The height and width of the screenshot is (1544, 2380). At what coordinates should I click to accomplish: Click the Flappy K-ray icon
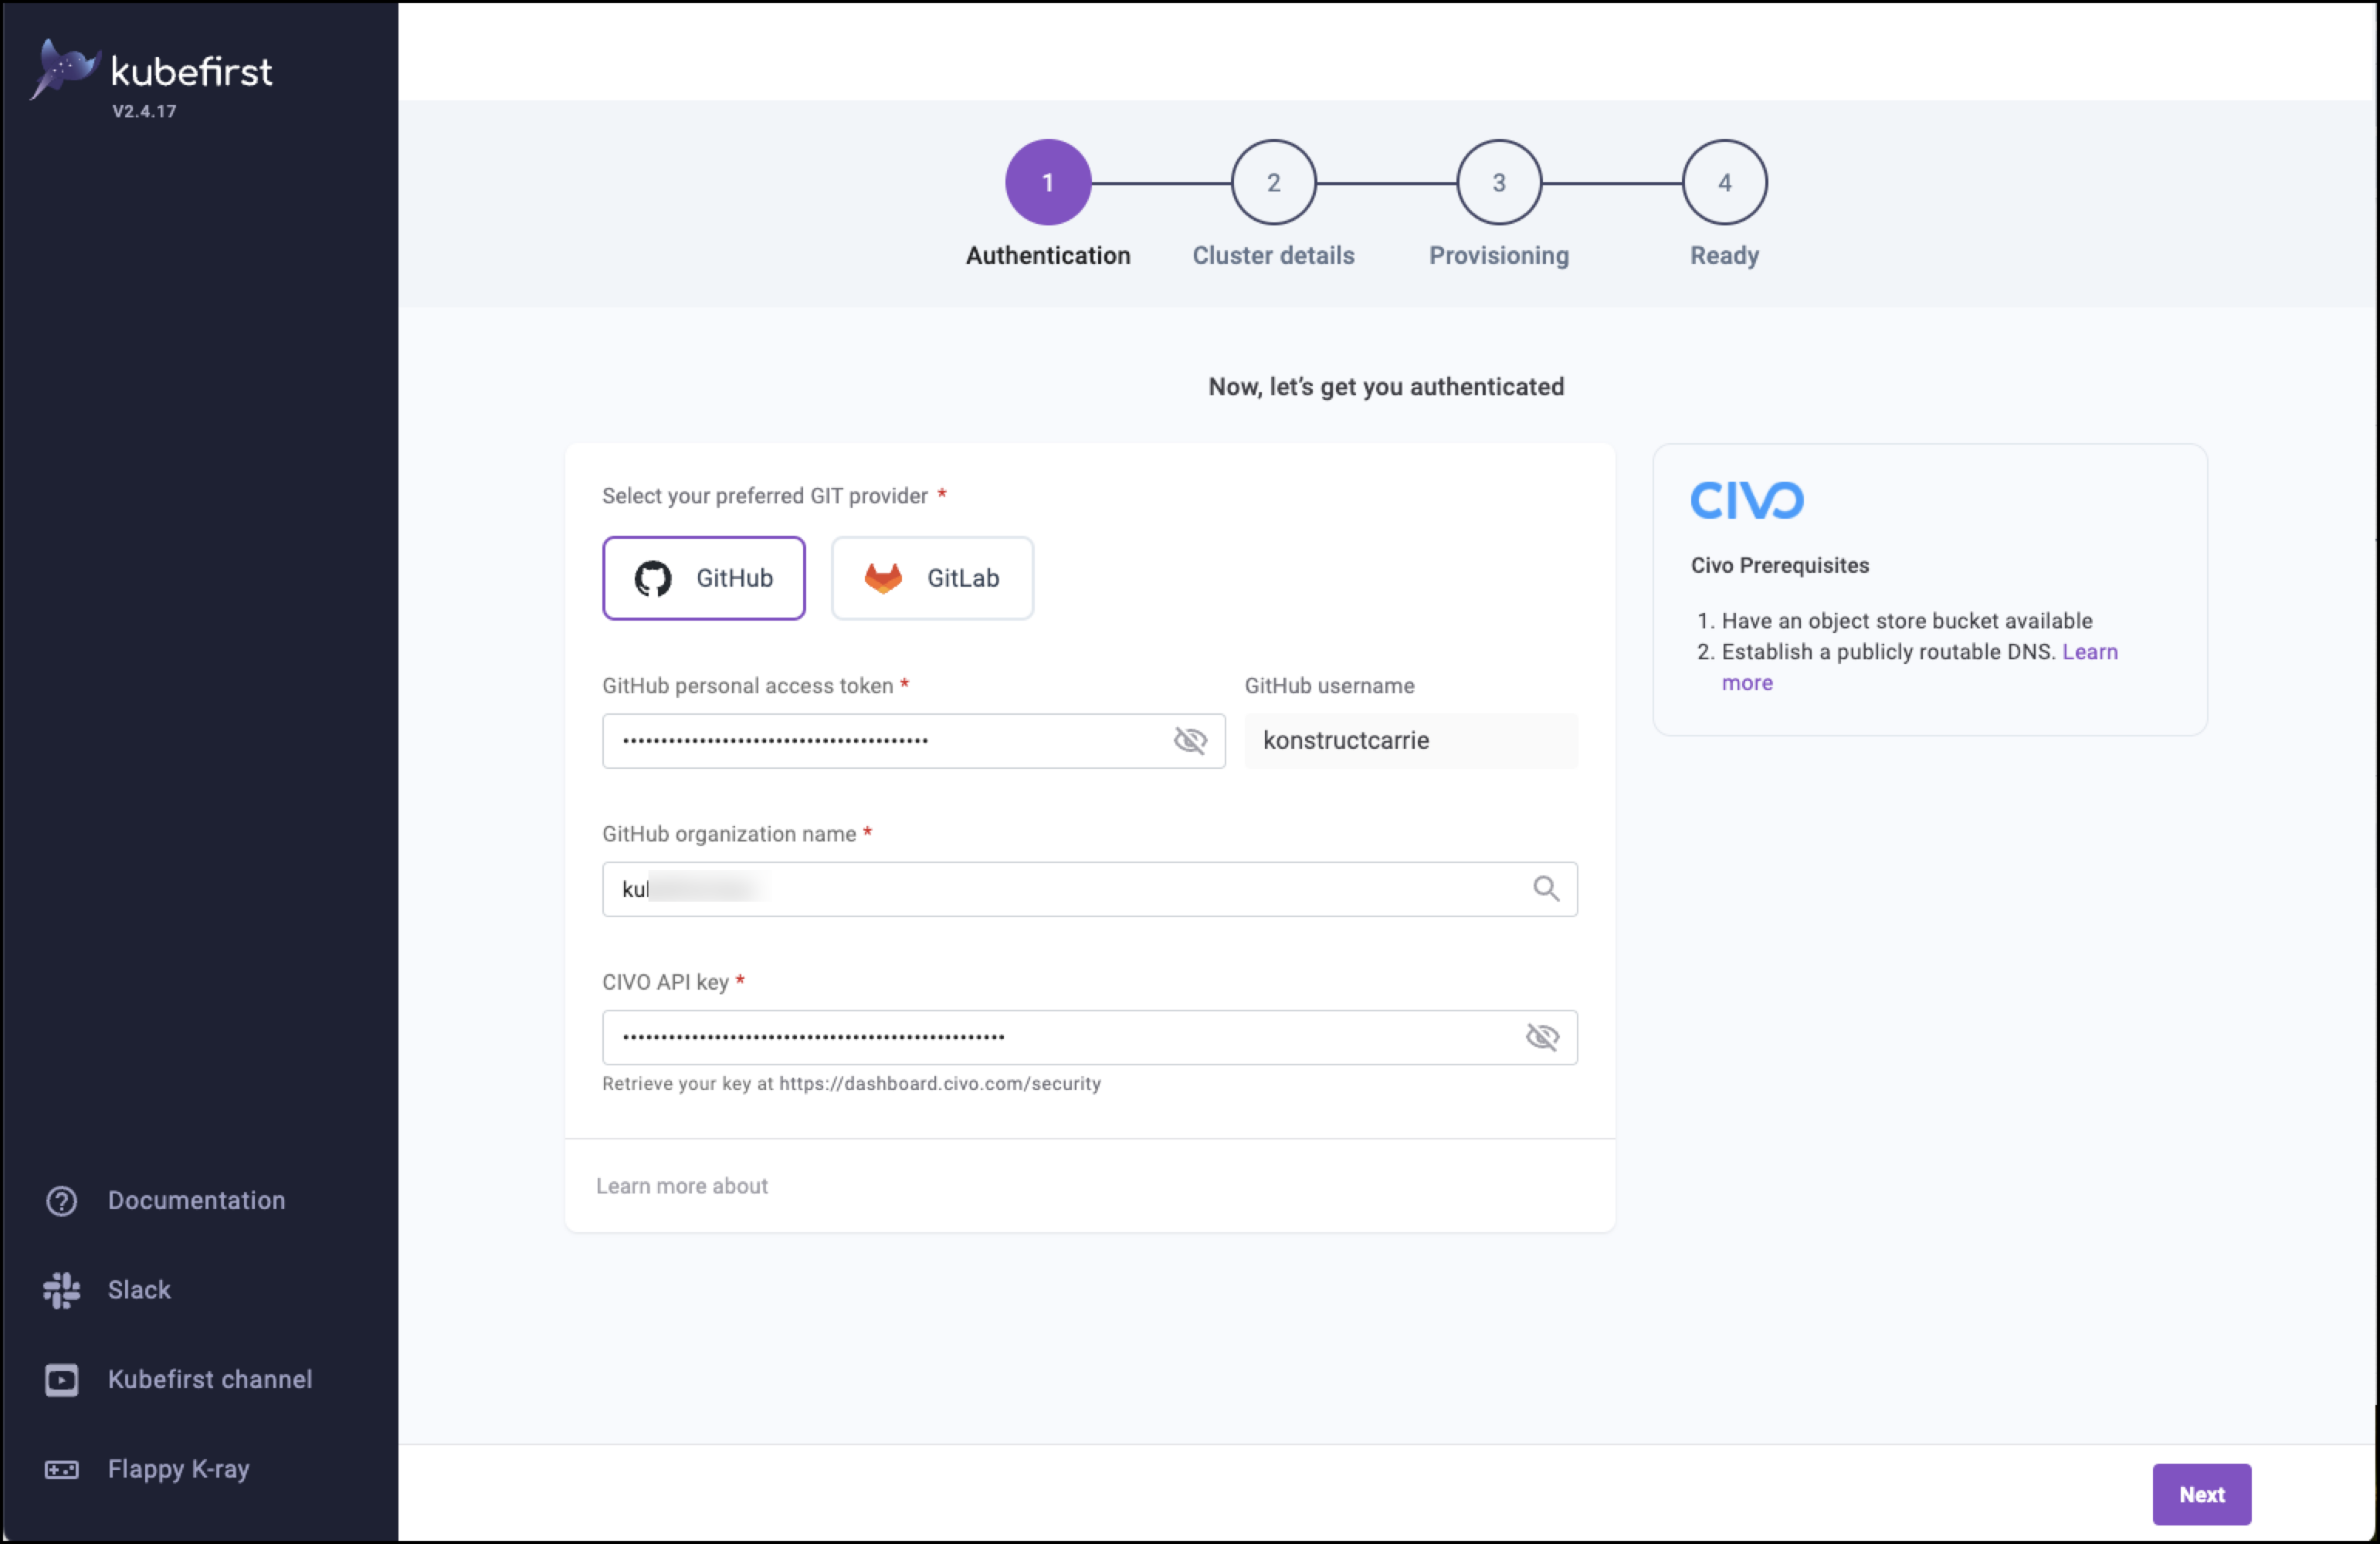[61, 1469]
